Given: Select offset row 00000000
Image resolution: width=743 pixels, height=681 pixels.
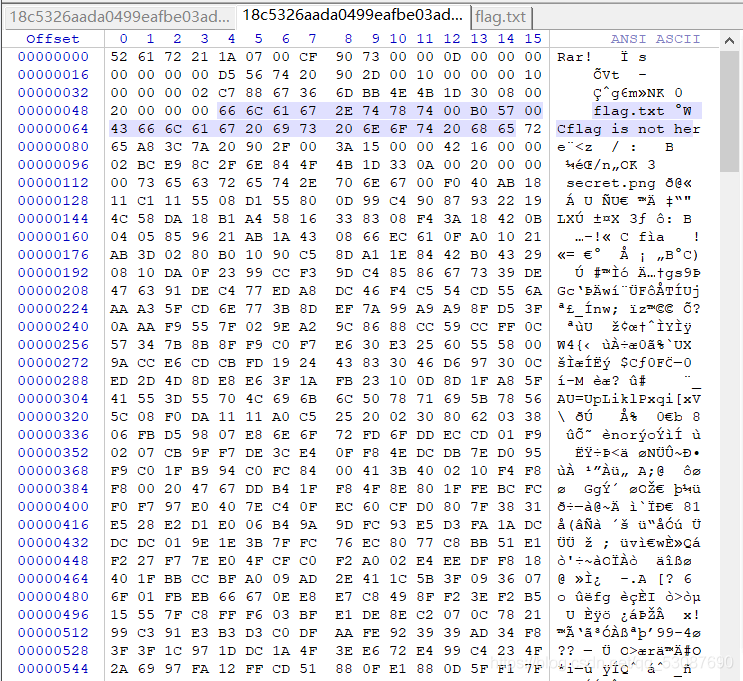Looking at the screenshot, I should click(53, 57).
